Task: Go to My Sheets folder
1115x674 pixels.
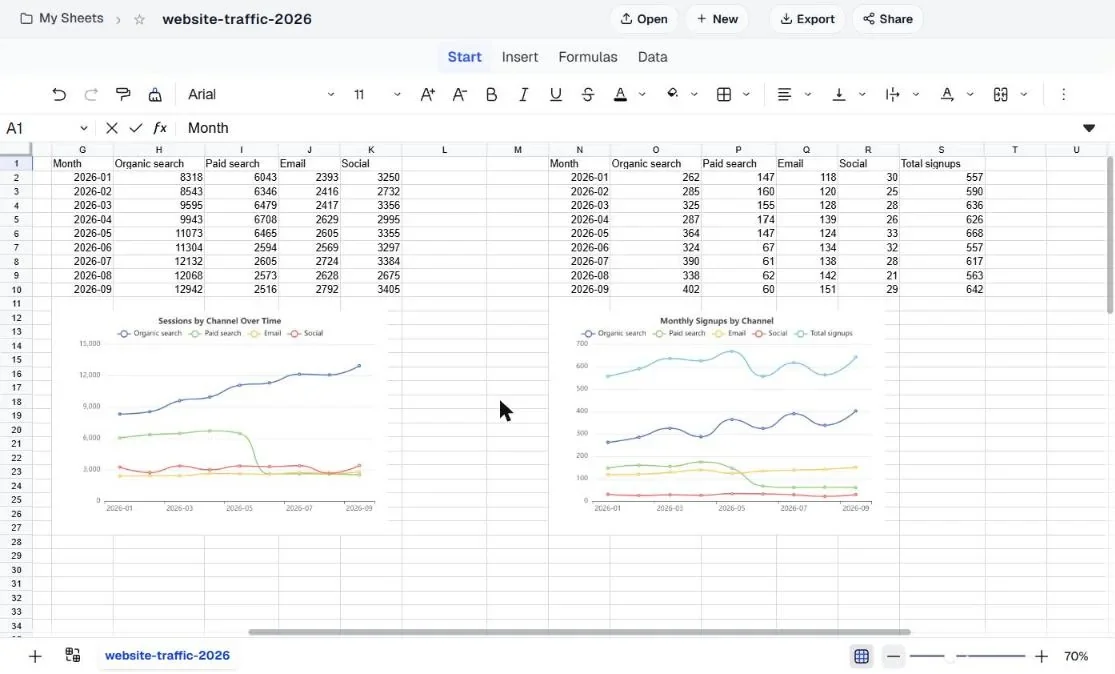Action: [62, 18]
